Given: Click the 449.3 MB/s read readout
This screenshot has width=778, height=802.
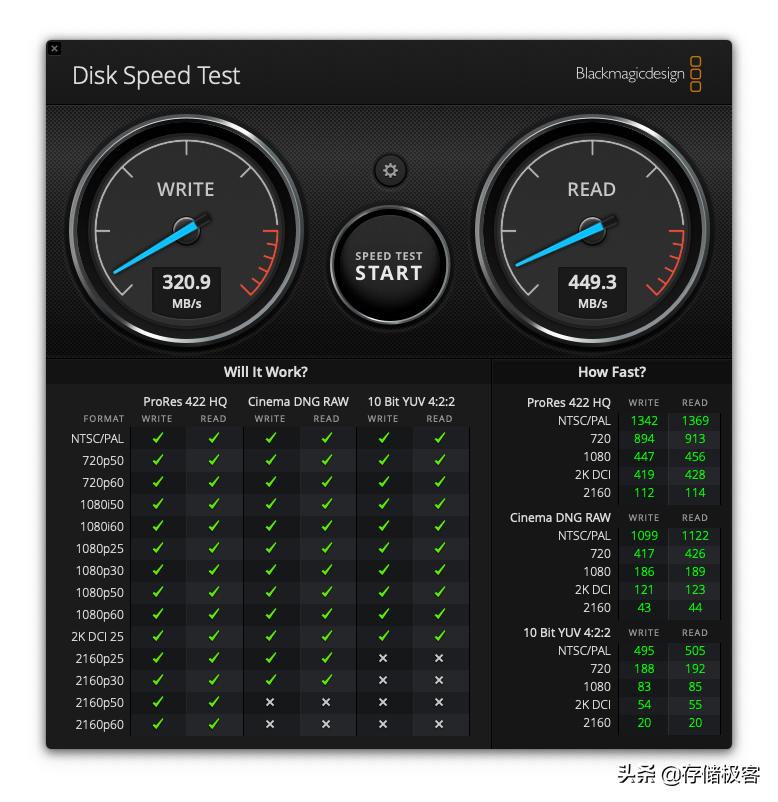Looking at the screenshot, I should pyautogui.click(x=592, y=291).
